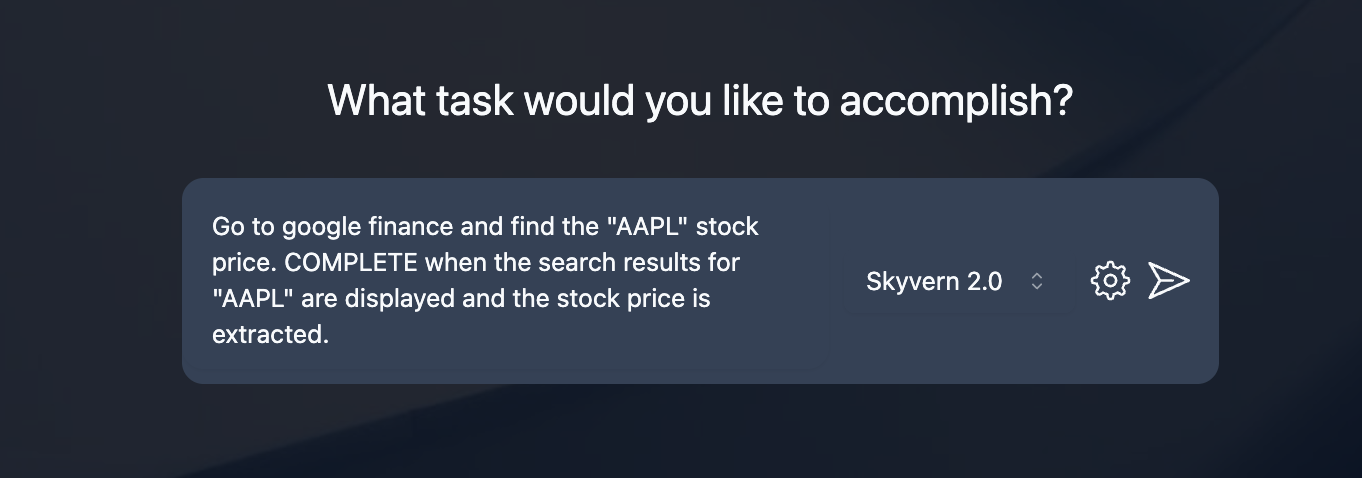Image resolution: width=1362 pixels, height=478 pixels.
Task: Click the heading "What task would you like to accomplish?"
Action: pyautogui.click(x=700, y=101)
